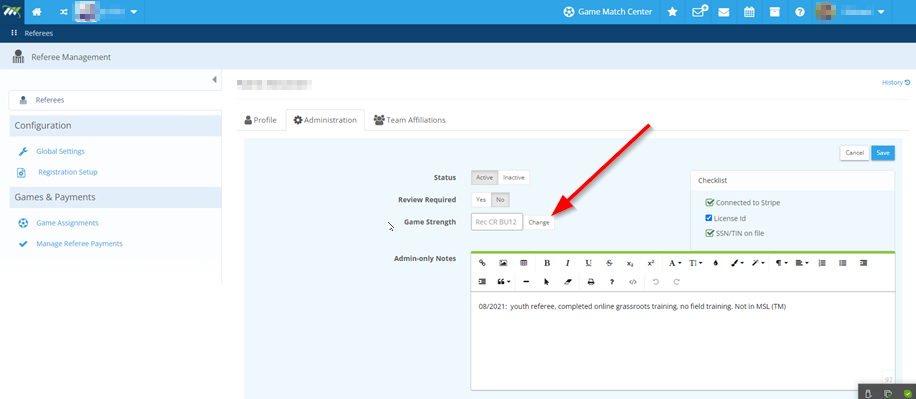Click into the Admin-only Notes text area

point(682,341)
